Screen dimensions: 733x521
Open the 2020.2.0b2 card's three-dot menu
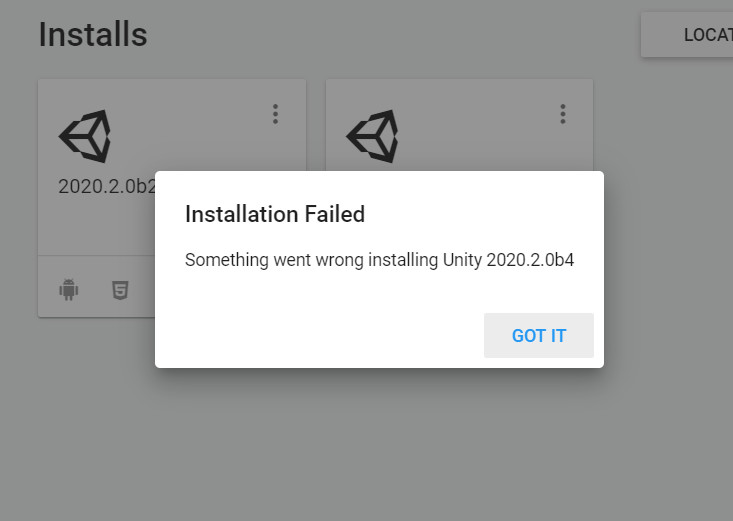point(275,114)
